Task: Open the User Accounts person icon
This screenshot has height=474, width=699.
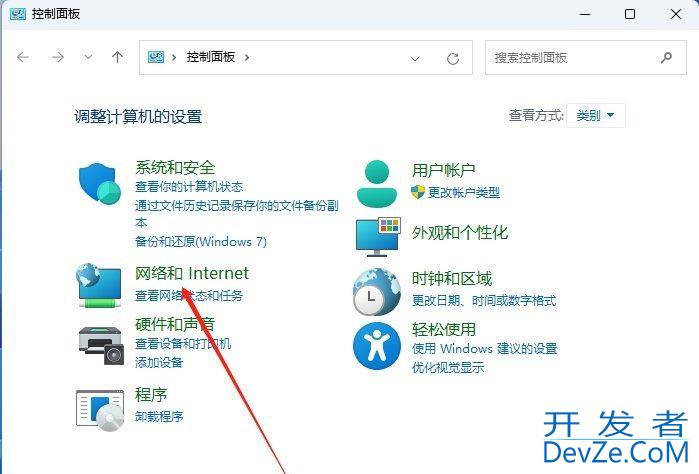Action: 377,184
